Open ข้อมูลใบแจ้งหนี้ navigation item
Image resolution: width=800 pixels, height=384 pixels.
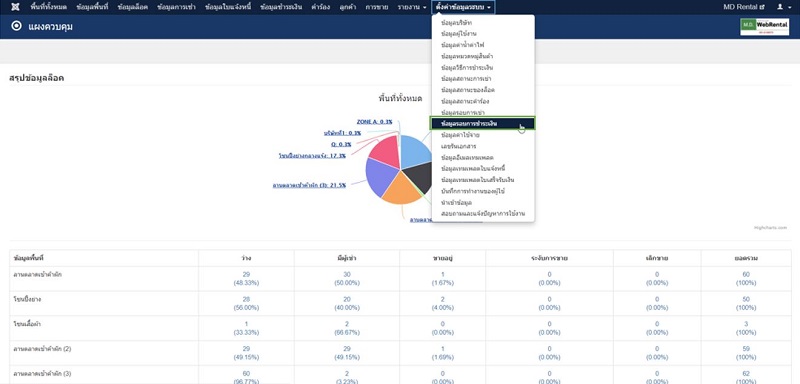pyautogui.click(x=228, y=7)
